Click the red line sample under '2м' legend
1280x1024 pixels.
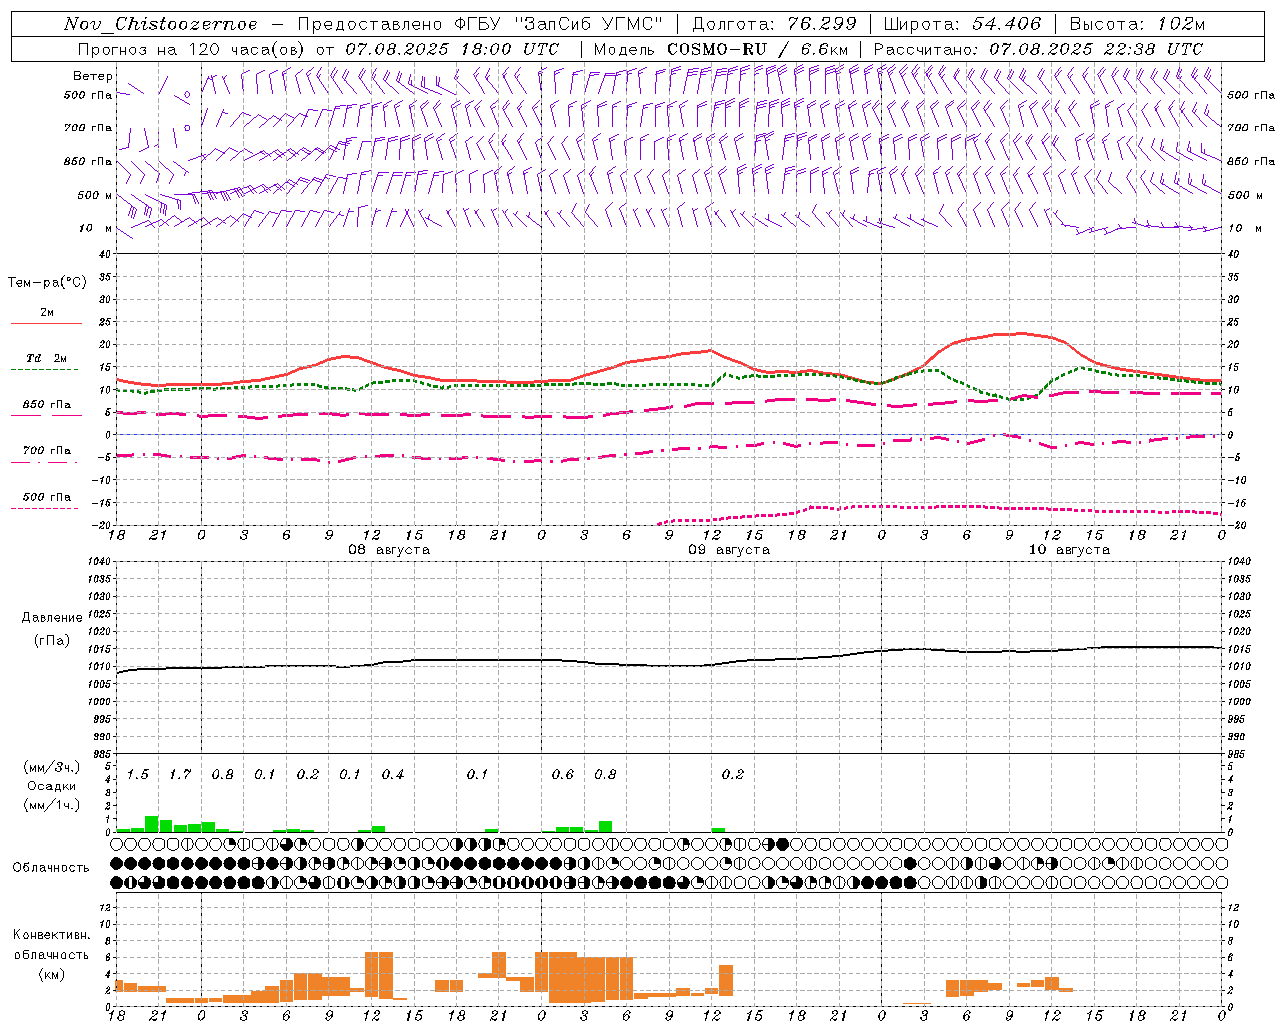(x=46, y=324)
